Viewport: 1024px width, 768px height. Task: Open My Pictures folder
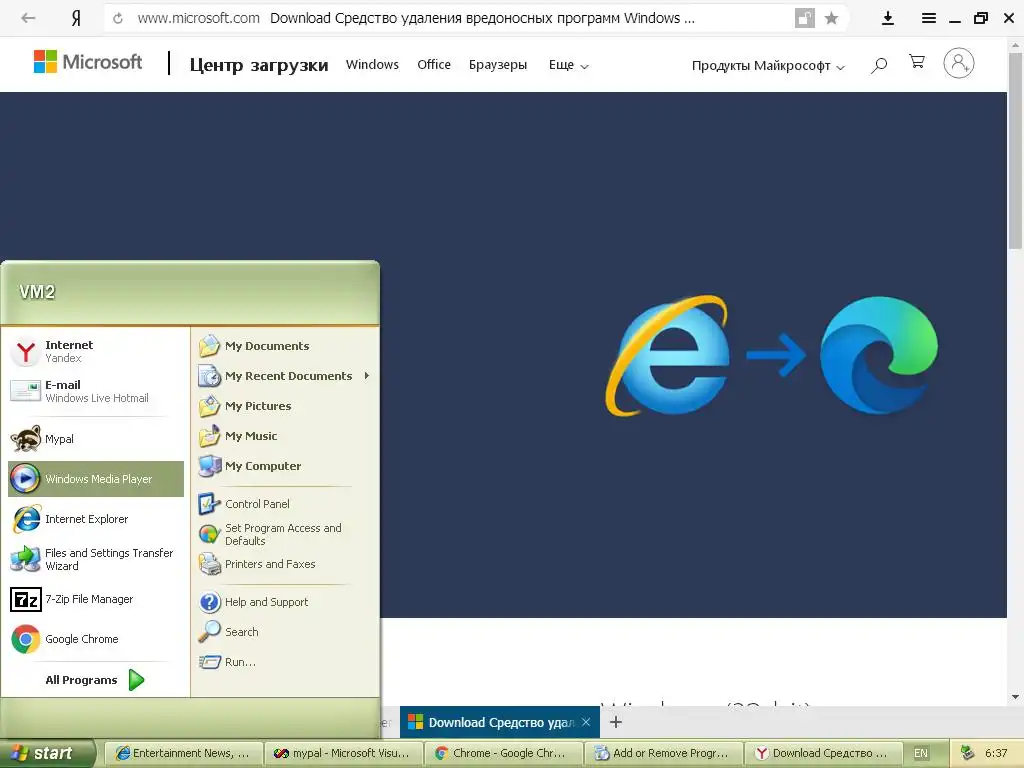click(285, 406)
